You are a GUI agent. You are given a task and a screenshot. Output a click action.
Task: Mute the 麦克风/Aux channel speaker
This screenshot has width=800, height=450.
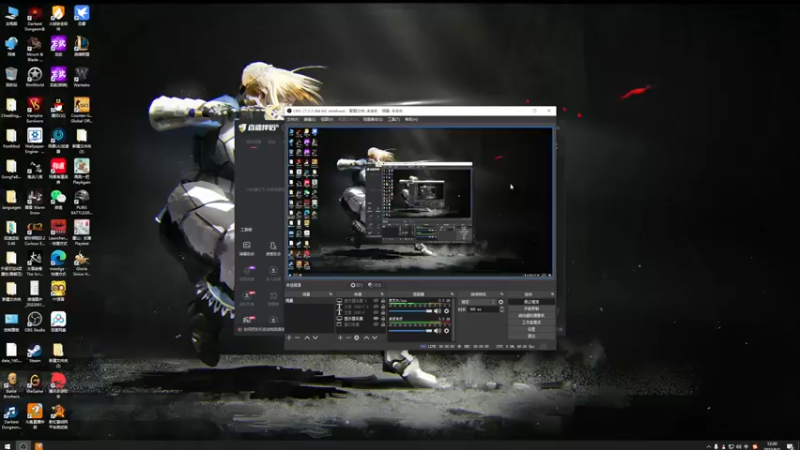437,311
